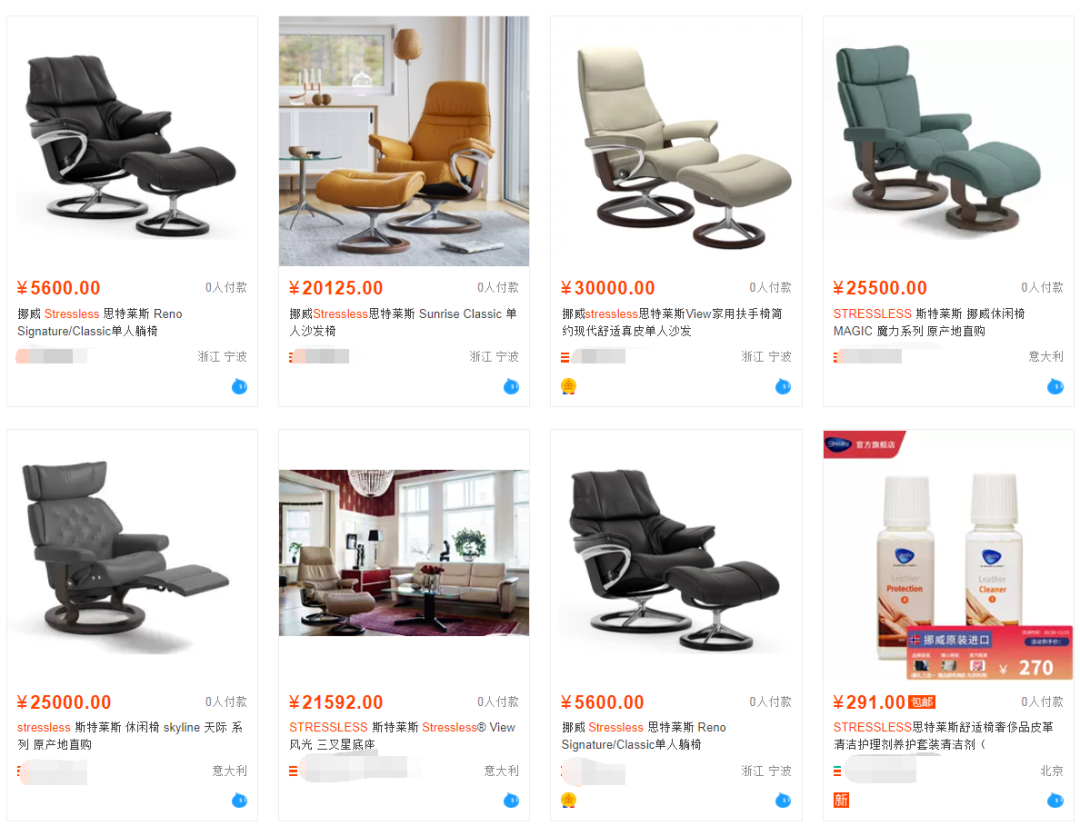
Task: Contact seller icon on MAGIC chair listing
Action: [x=1055, y=386]
